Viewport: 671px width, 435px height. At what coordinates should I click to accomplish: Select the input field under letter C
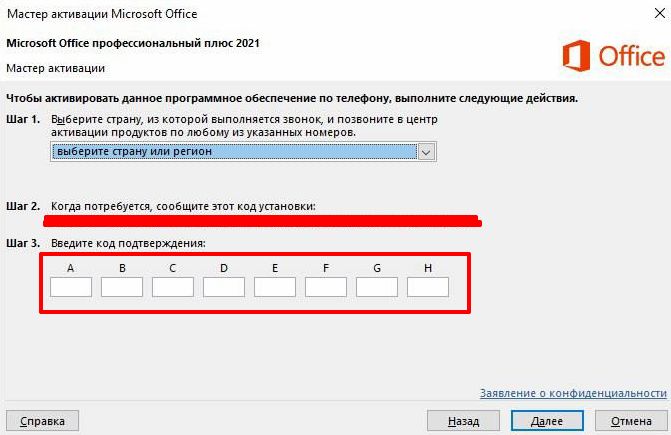click(173, 287)
